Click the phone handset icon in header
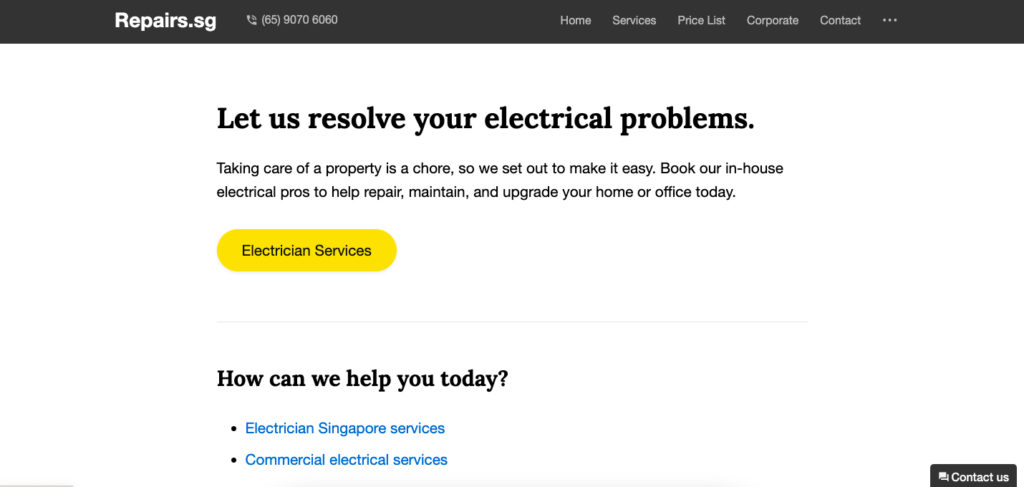The width and height of the screenshot is (1024, 487). pyautogui.click(x=251, y=20)
